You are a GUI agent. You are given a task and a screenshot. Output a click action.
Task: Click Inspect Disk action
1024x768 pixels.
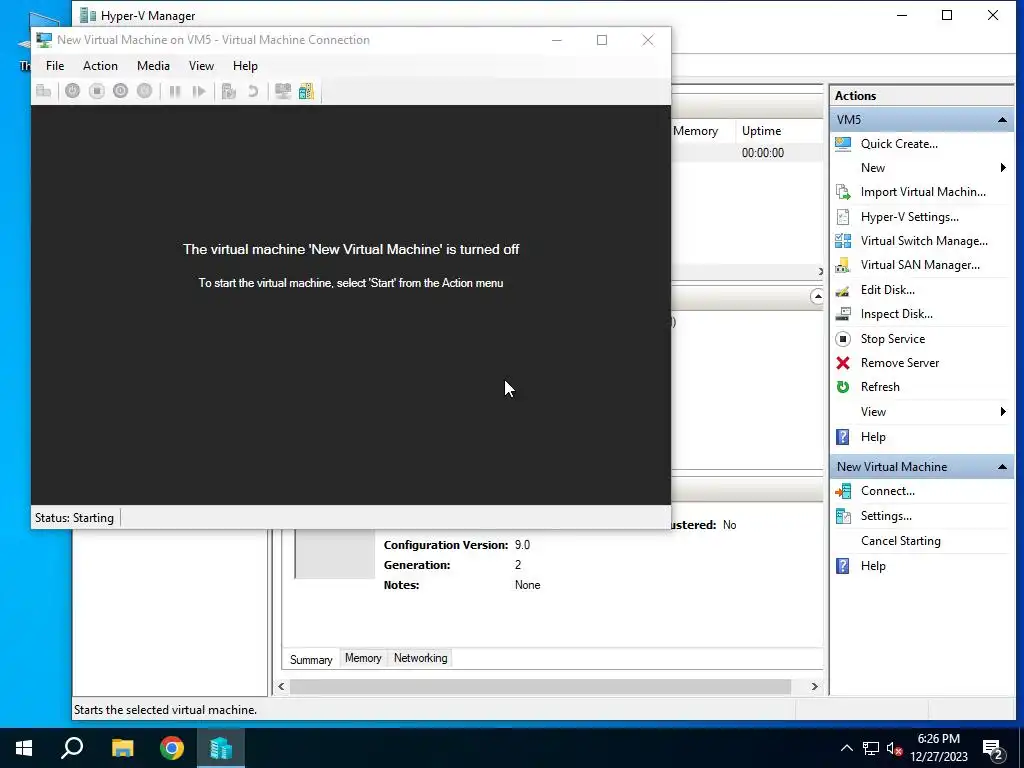click(x=896, y=314)
